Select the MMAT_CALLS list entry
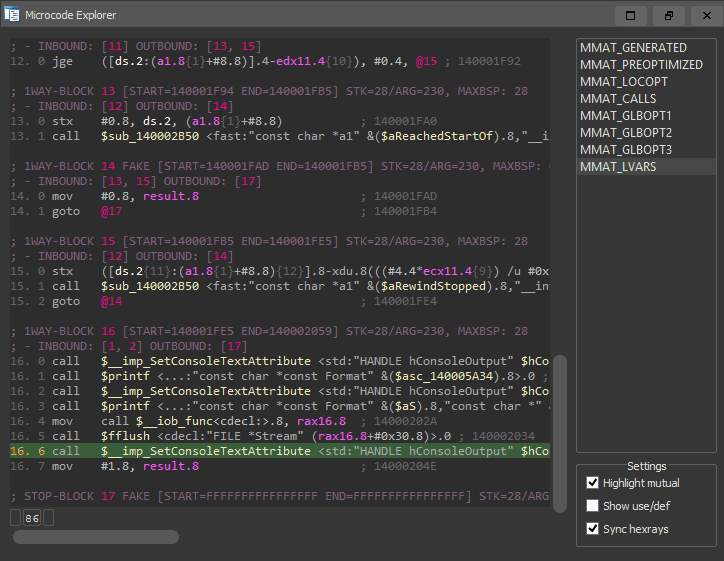The image size is (724, 561). point(618,99)
